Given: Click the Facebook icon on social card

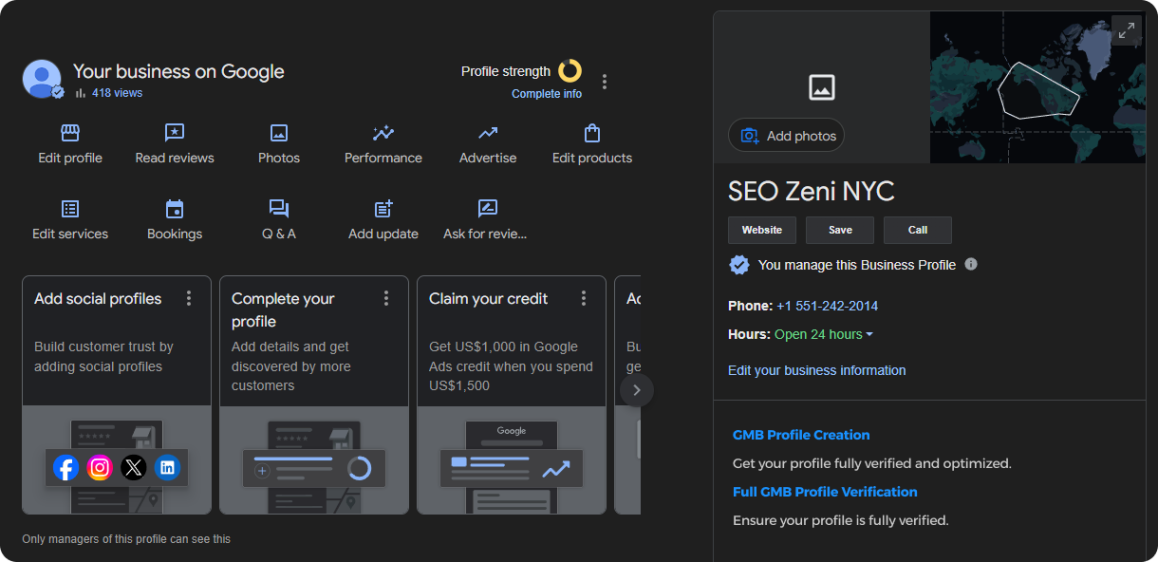Looking at the screenshot, I should pyautogui.click(x=66, y=467).
